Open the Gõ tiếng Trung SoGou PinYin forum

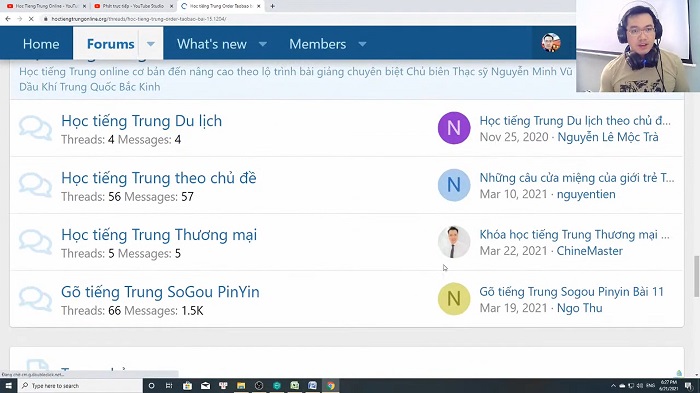[x=160, y=292]
